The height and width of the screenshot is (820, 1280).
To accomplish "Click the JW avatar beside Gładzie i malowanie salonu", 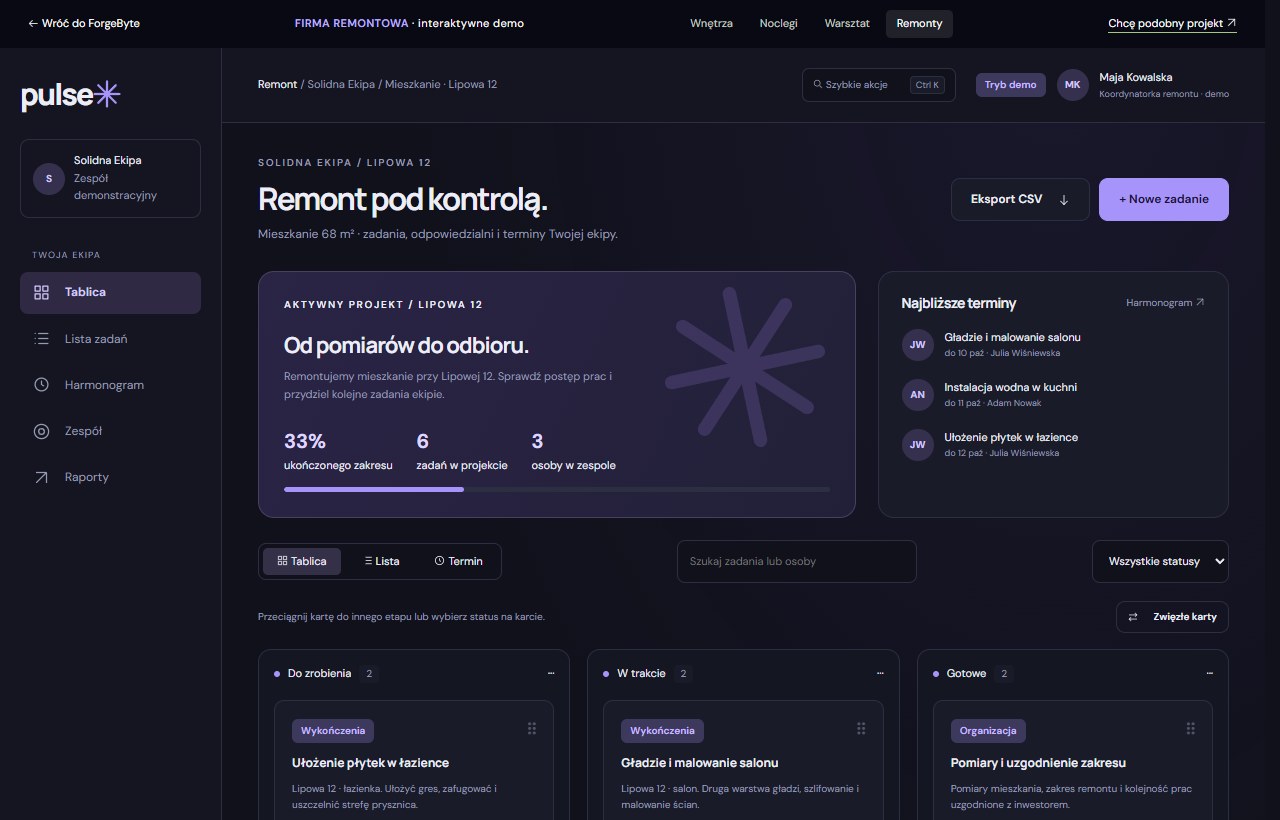I will [x=917, y=345].
